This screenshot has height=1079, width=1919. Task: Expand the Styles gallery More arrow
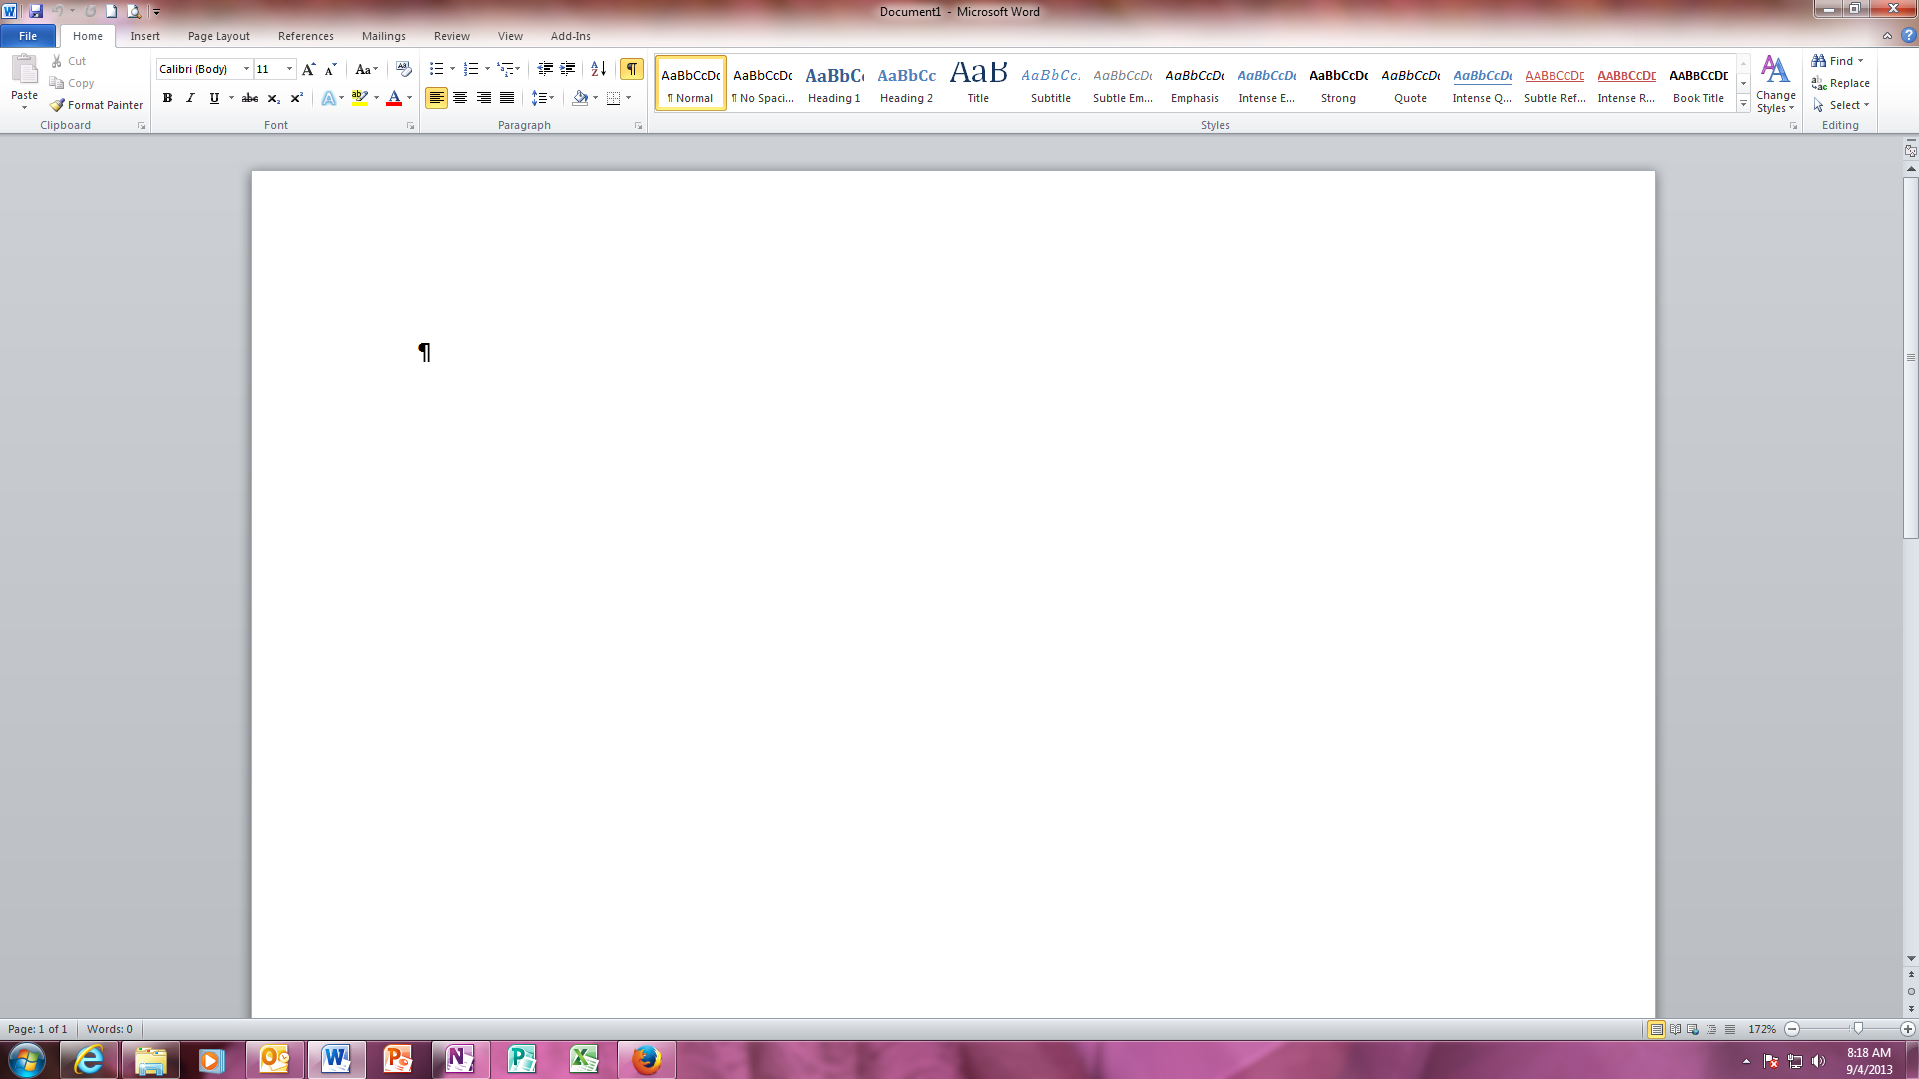(1744, 104)
